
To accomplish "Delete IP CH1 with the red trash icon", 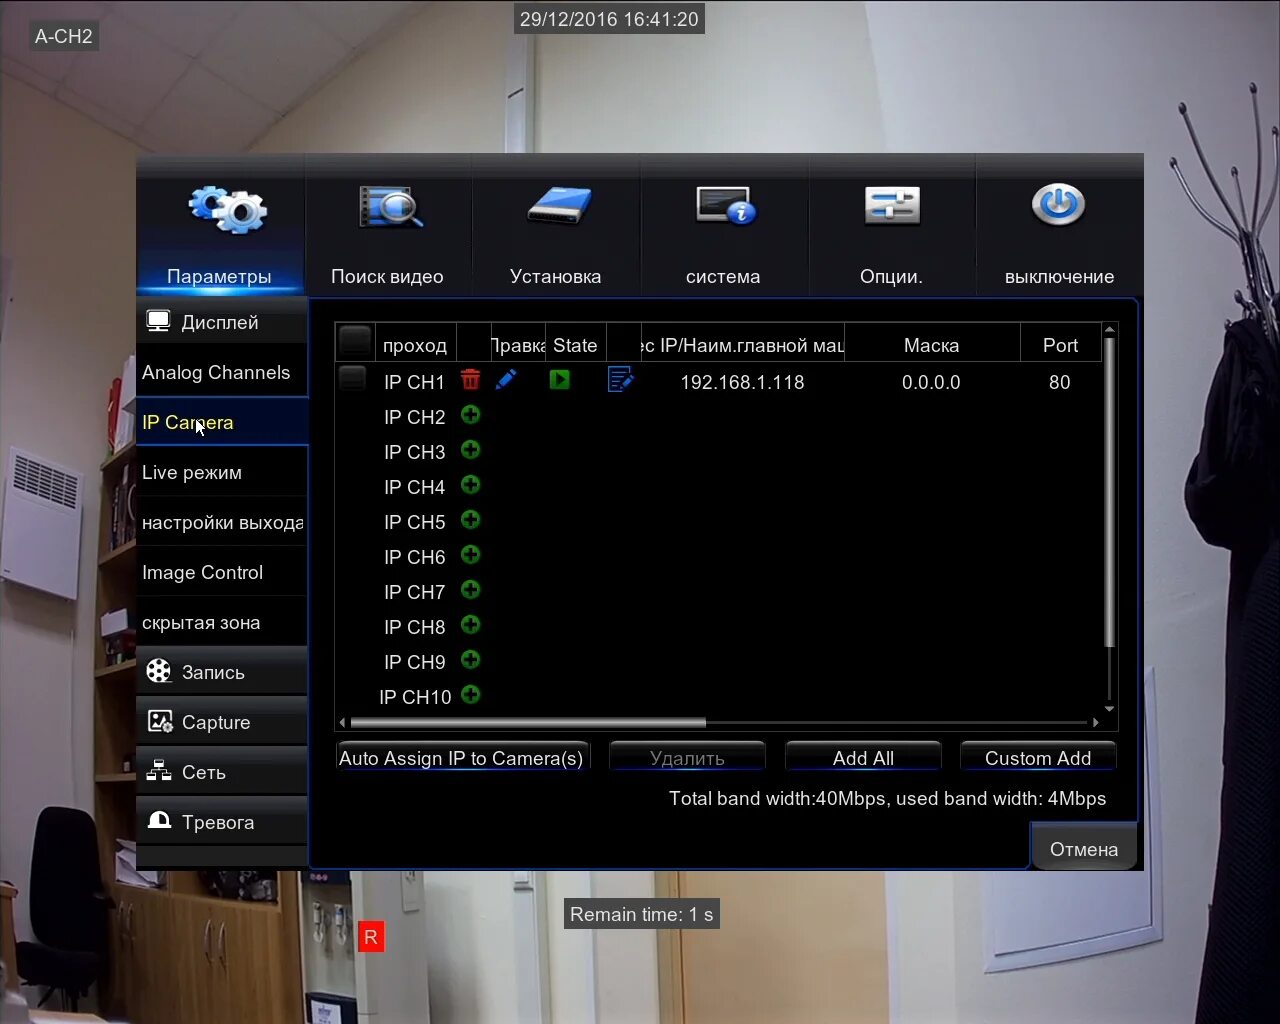I will [x=470, y=380].
